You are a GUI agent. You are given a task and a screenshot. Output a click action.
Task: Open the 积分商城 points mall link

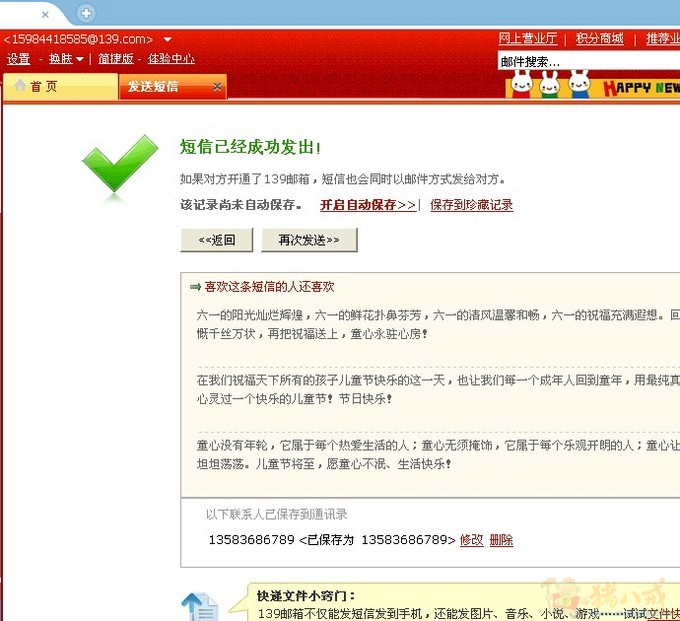pos(600,39)
